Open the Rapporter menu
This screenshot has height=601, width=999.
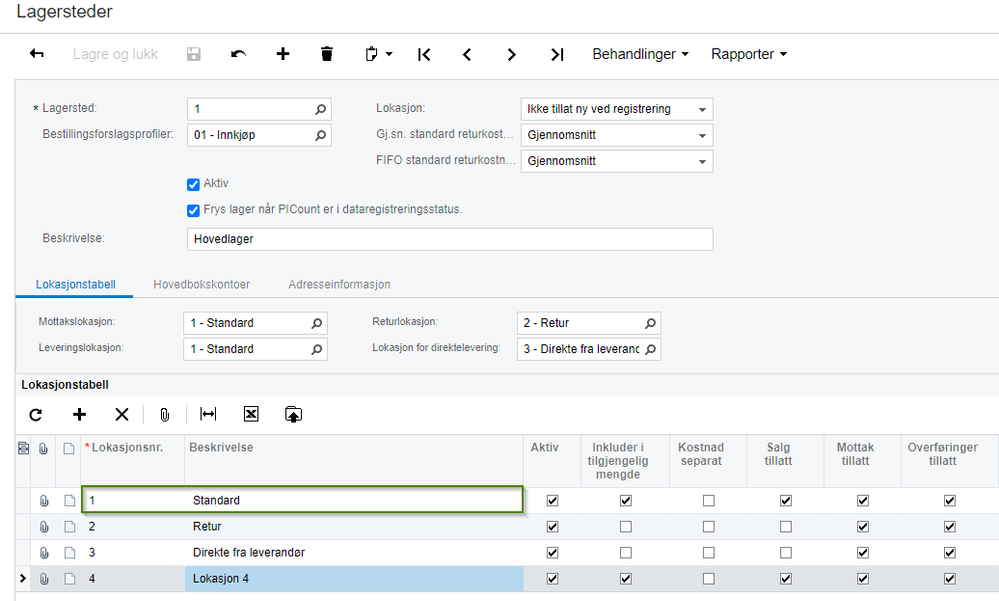[748, 54]
